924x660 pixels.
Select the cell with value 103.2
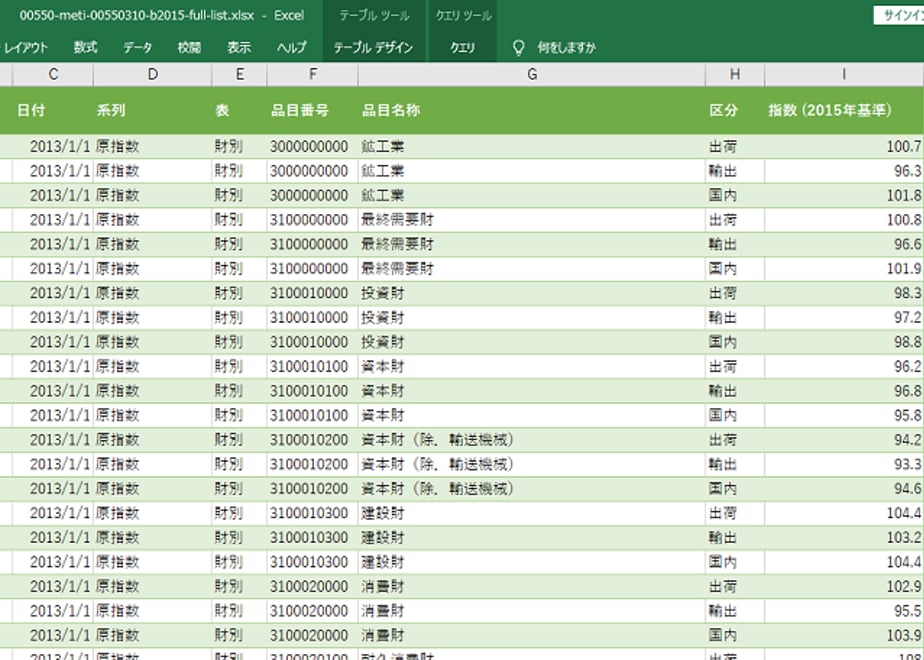pos(844,538)
